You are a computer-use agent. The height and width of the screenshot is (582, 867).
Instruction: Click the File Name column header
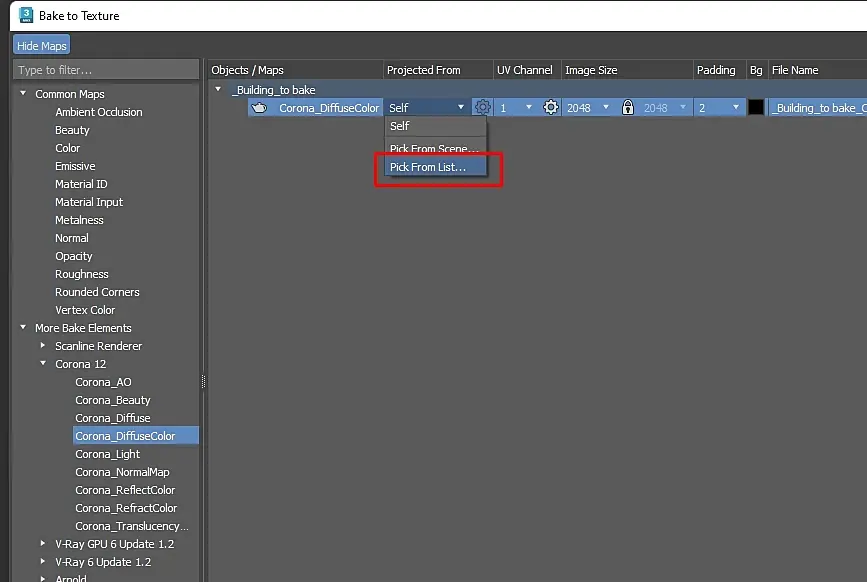click(x=795, y=70)
